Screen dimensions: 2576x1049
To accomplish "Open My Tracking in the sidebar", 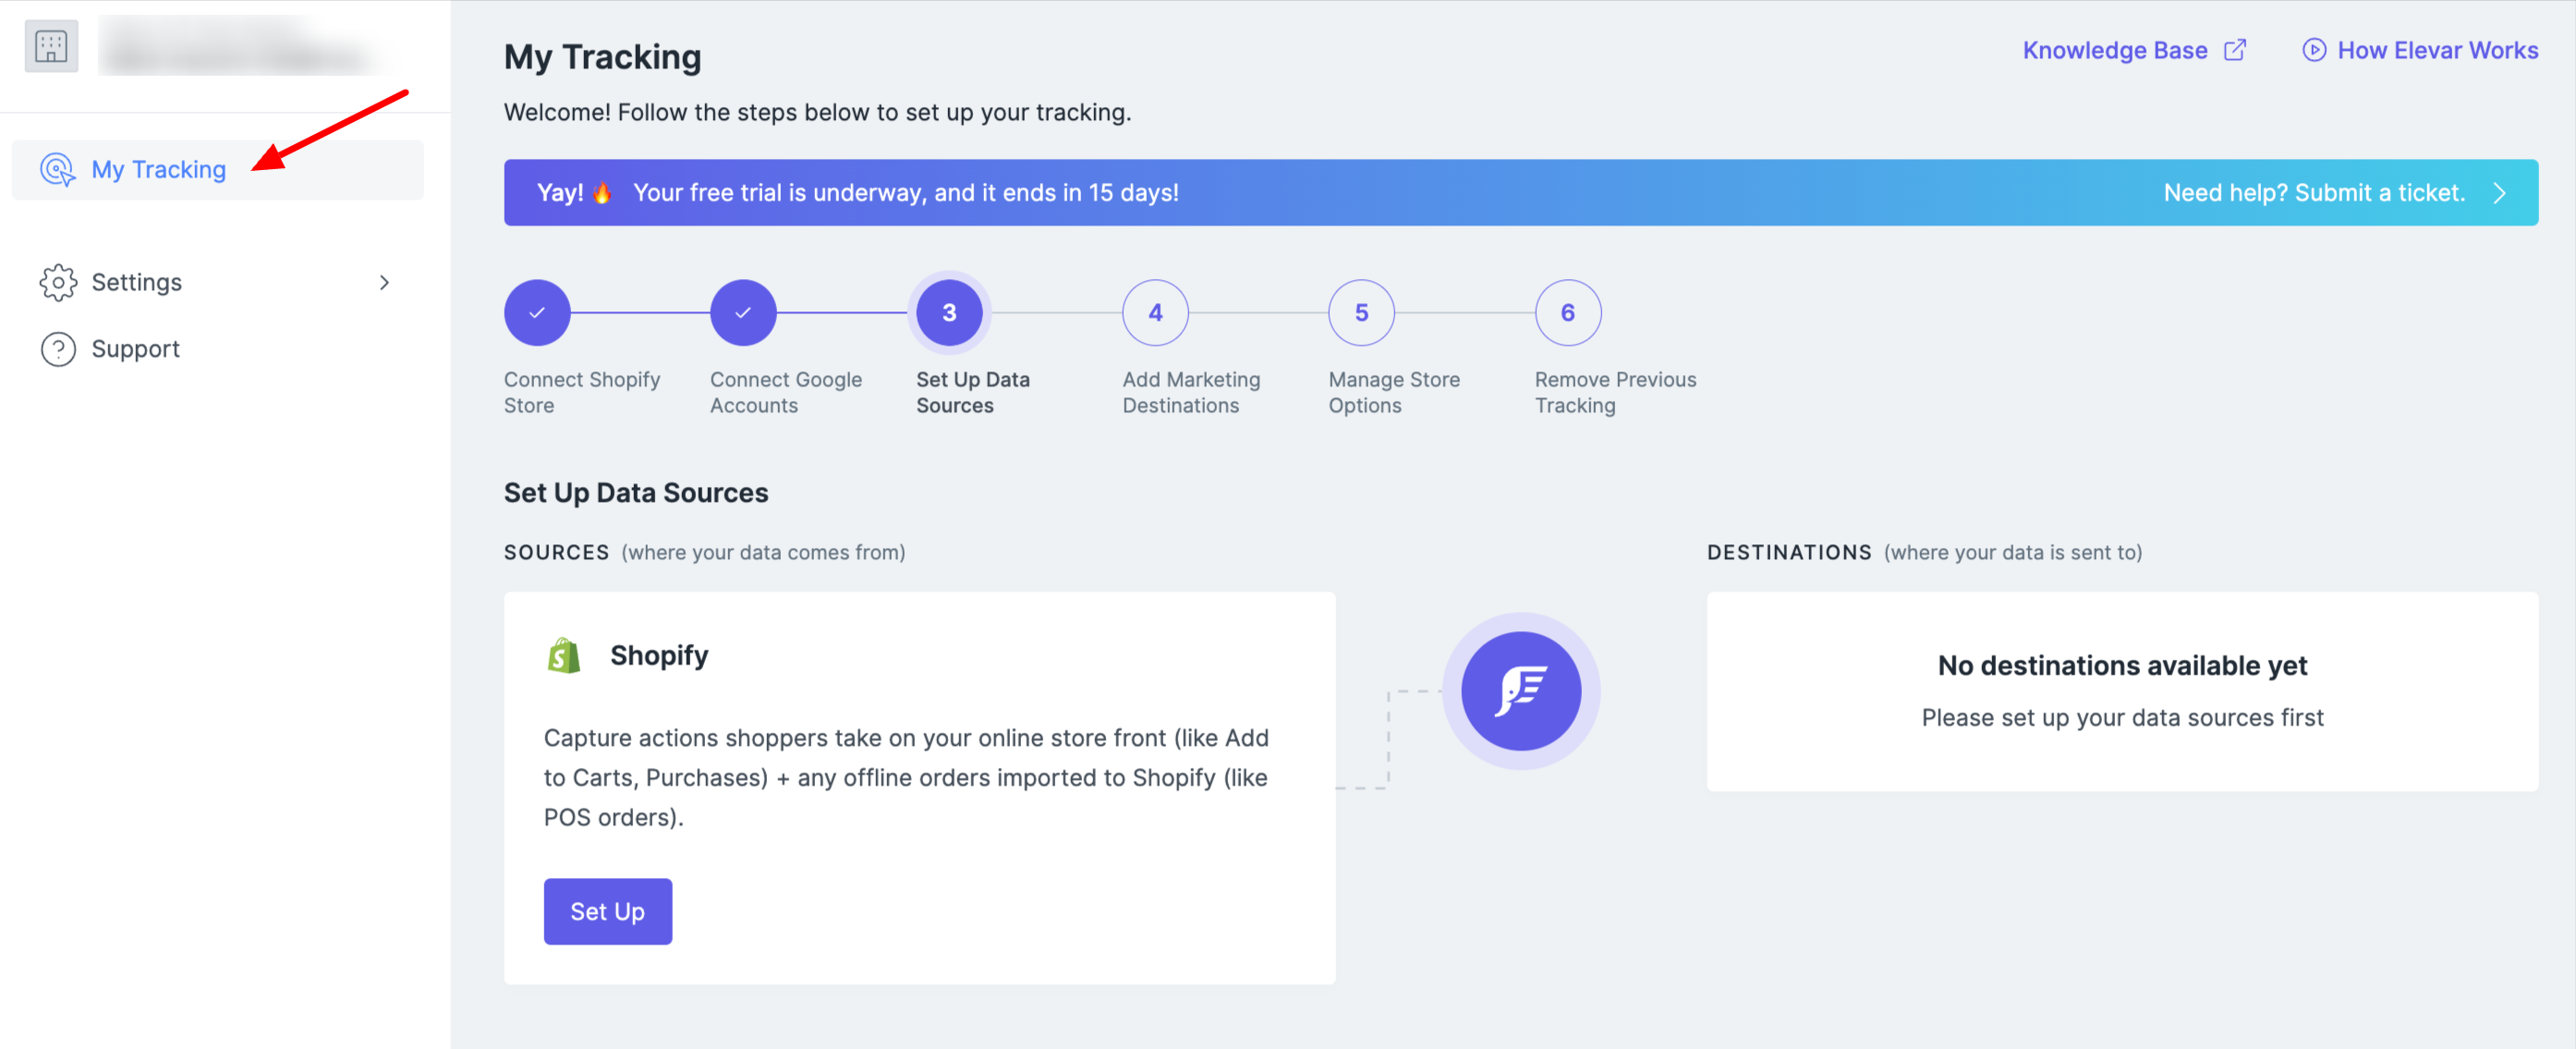I will pos(159,169).
